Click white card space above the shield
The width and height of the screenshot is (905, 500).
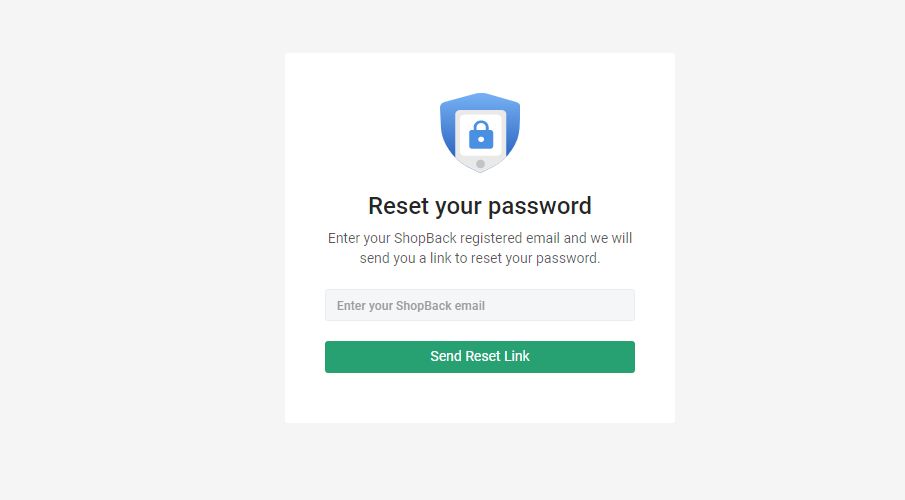(479, 70)
